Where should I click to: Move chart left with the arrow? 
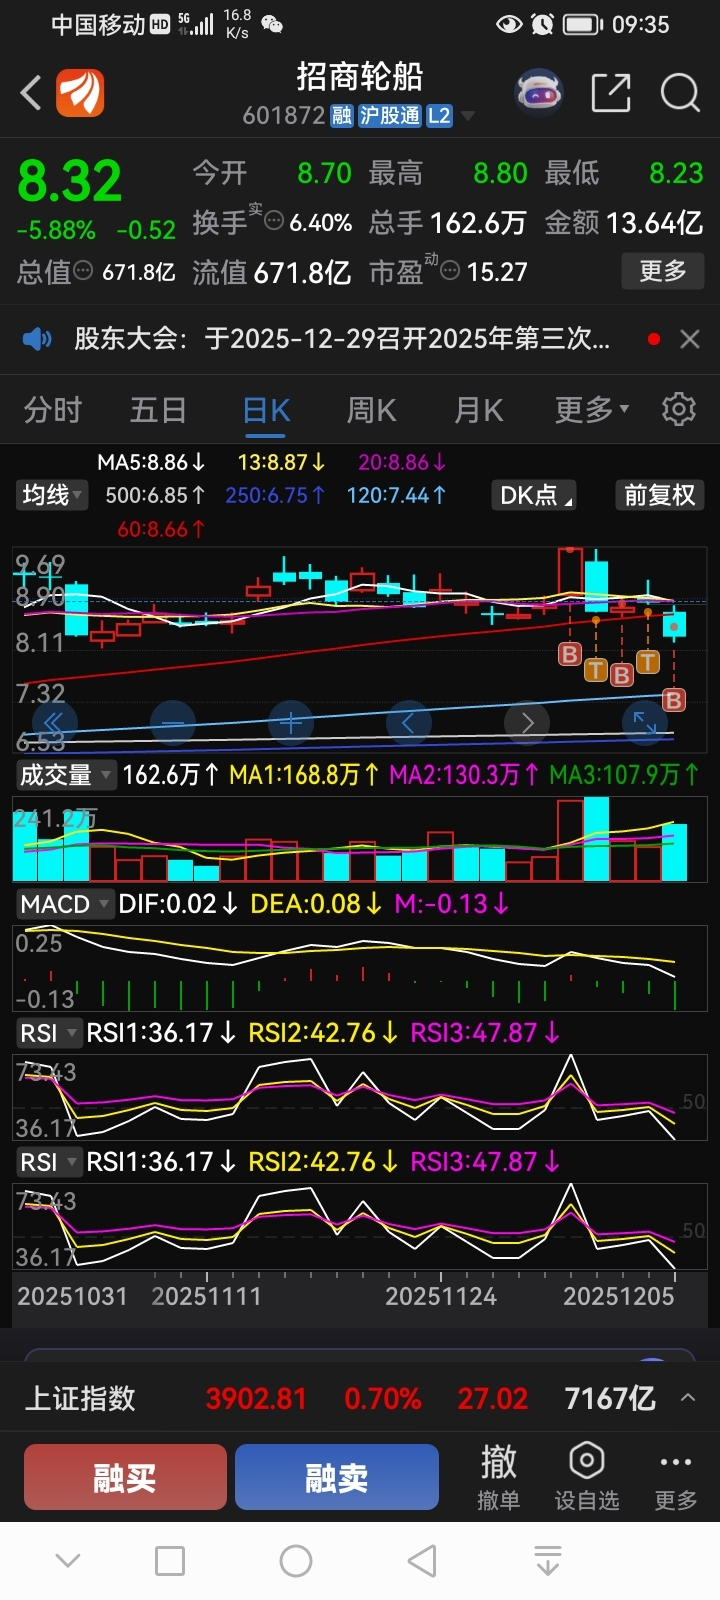tap(408, 722)
